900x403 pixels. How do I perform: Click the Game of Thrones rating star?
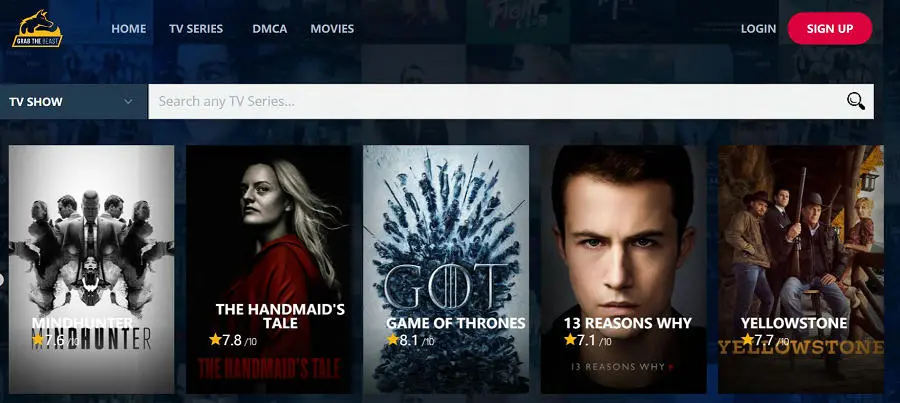point(393,340)
